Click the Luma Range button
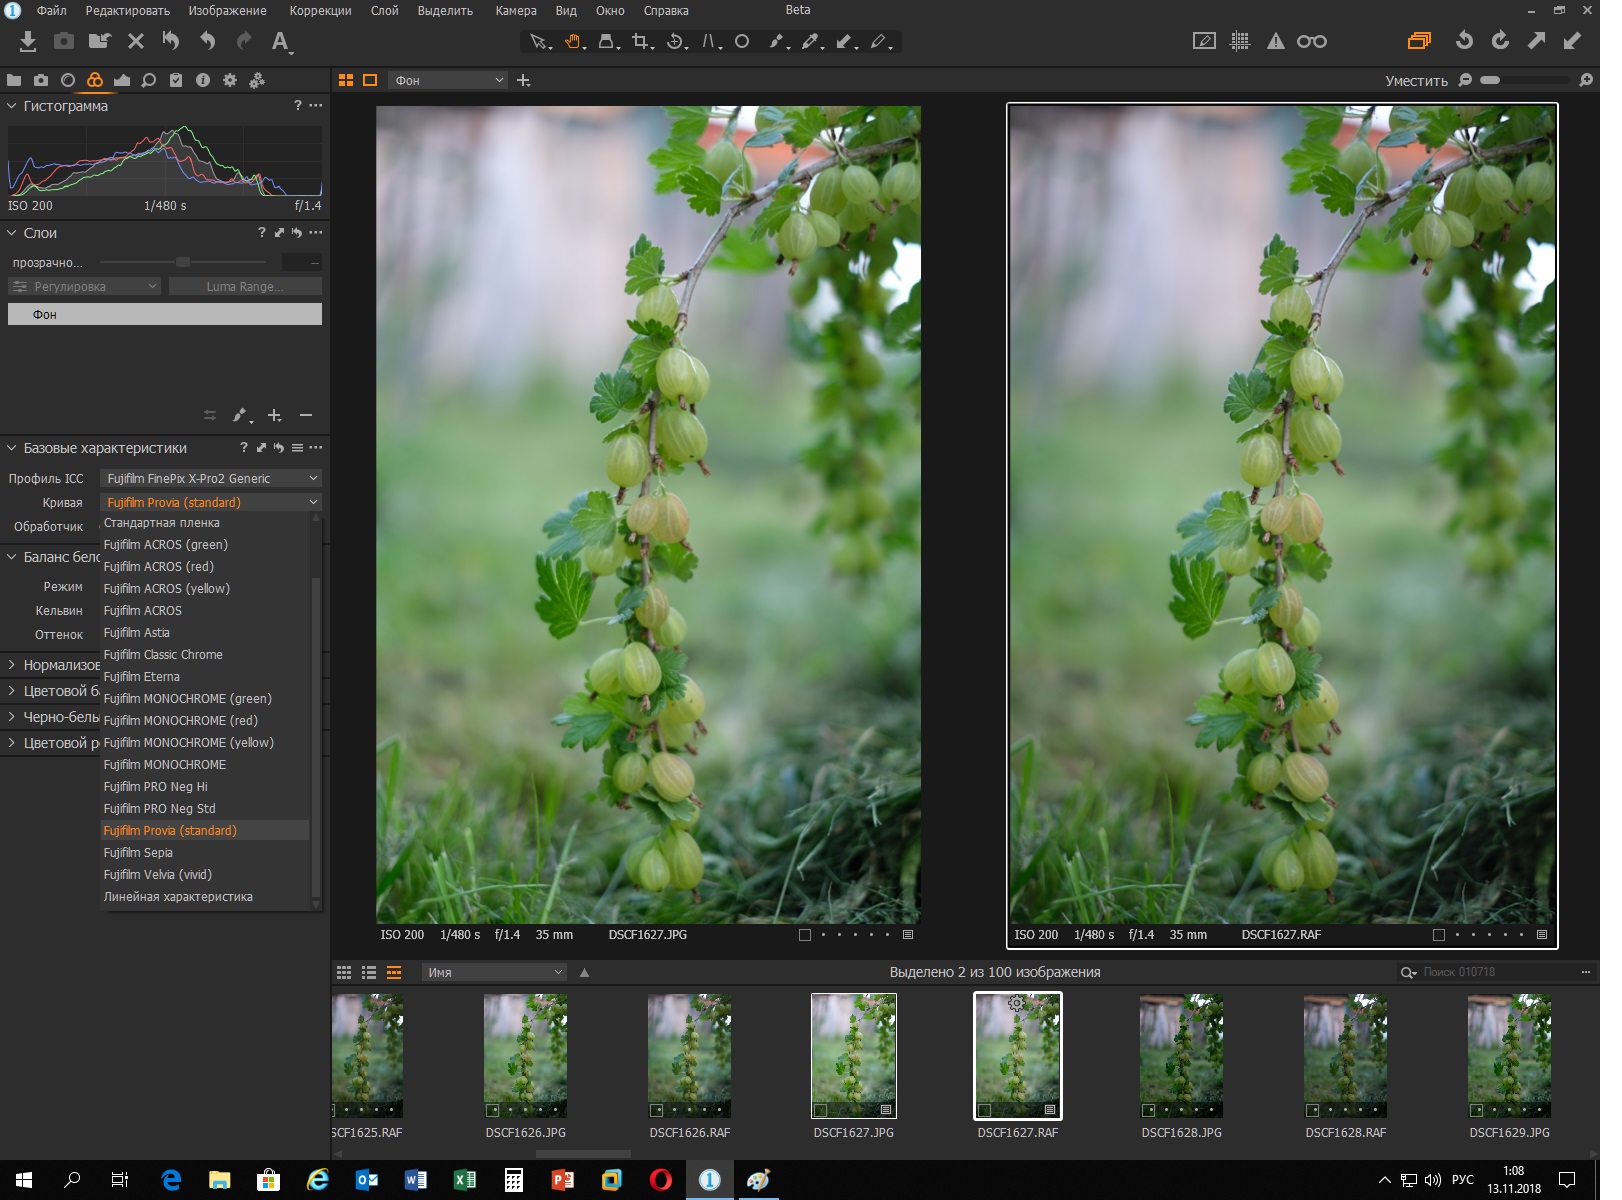 click(x=245, y=287)
